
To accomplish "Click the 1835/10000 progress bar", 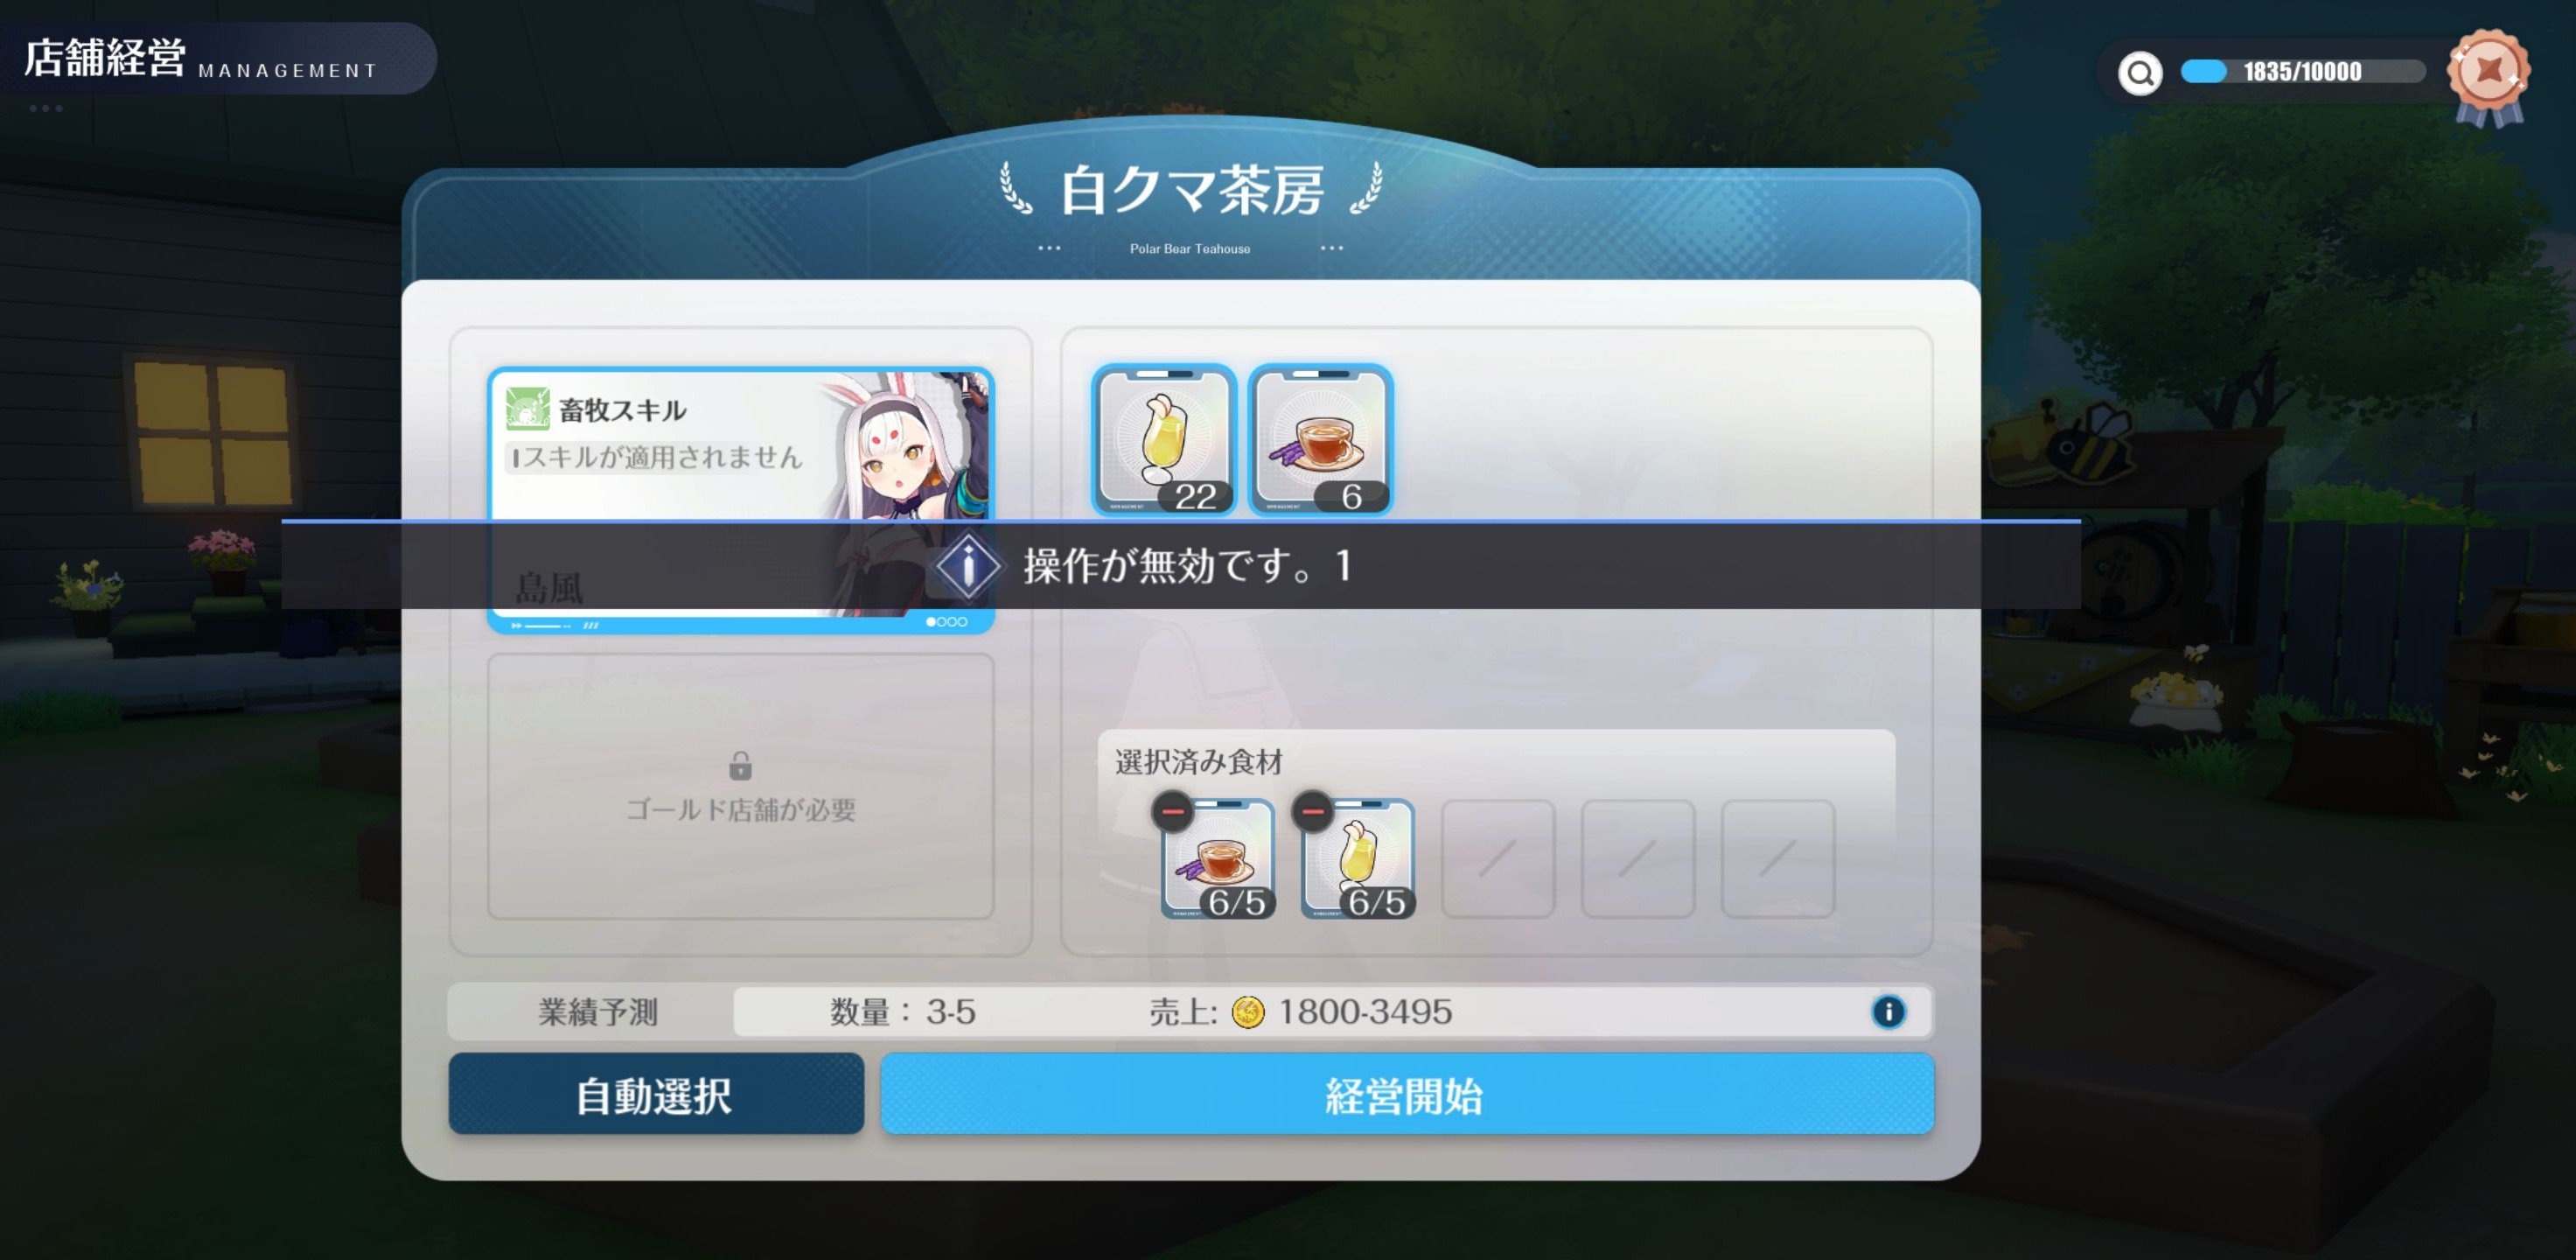I will 2302,72.
